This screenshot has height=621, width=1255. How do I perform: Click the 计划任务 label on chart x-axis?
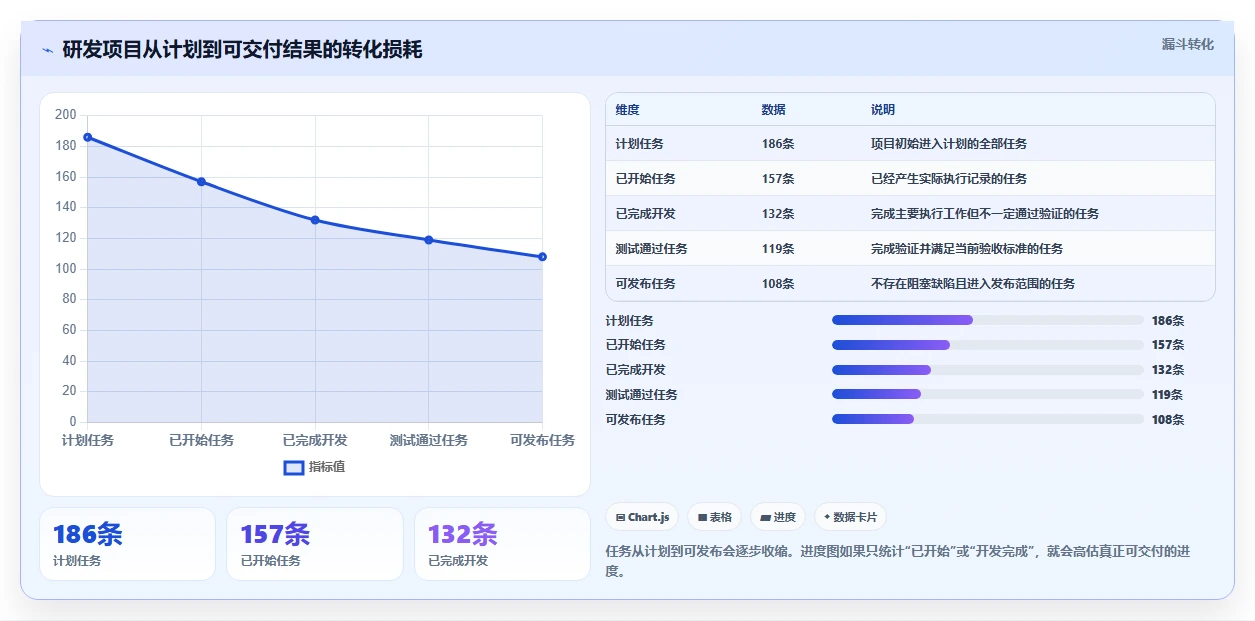(x=88, y=440)
